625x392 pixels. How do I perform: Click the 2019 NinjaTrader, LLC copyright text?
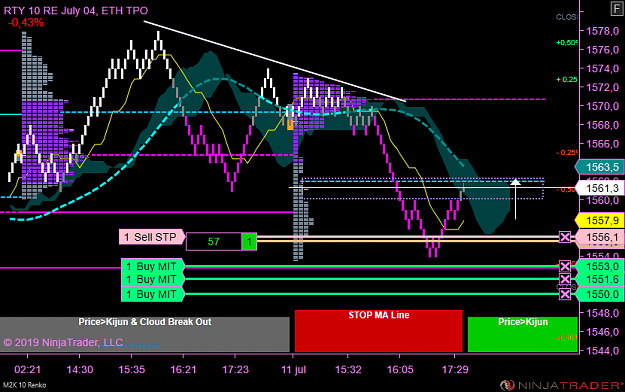pos(63,342)
